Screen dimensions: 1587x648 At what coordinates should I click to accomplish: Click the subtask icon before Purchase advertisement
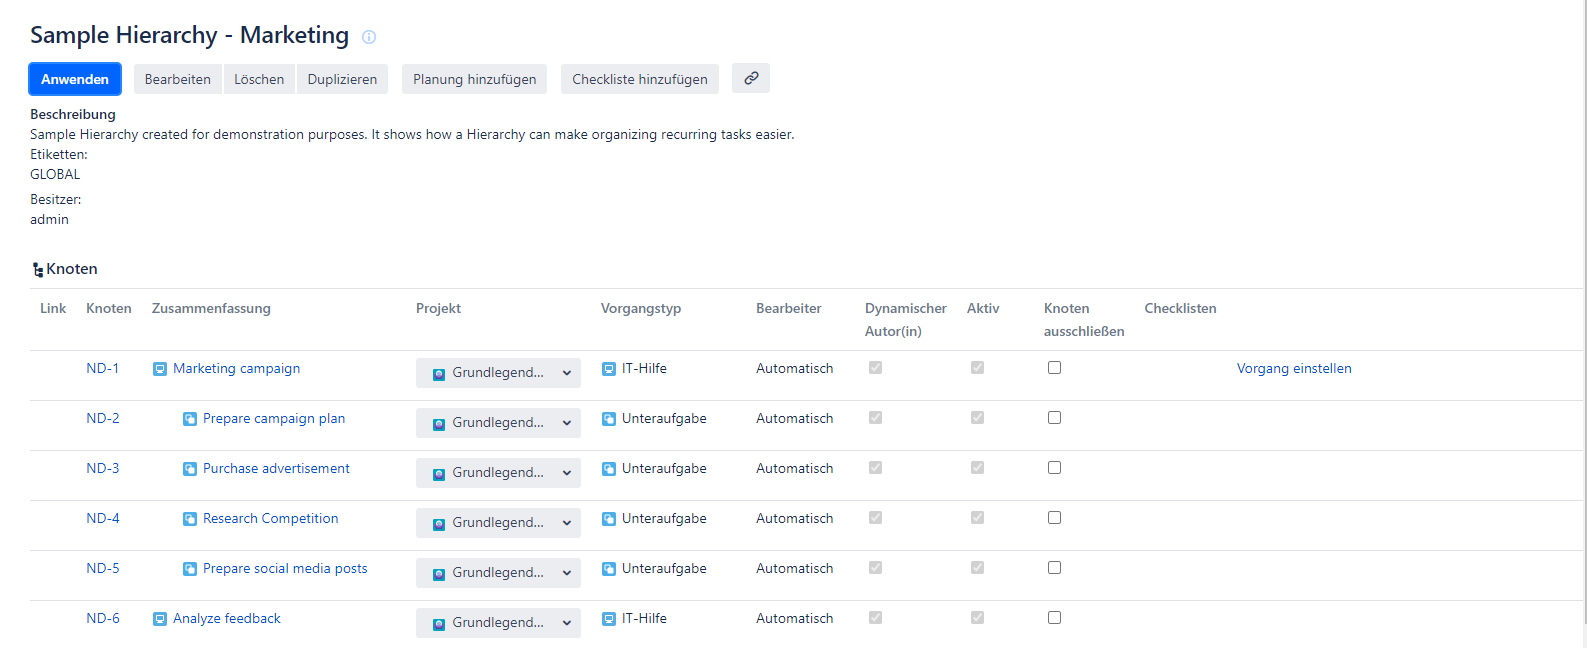(x=190, y=469)
